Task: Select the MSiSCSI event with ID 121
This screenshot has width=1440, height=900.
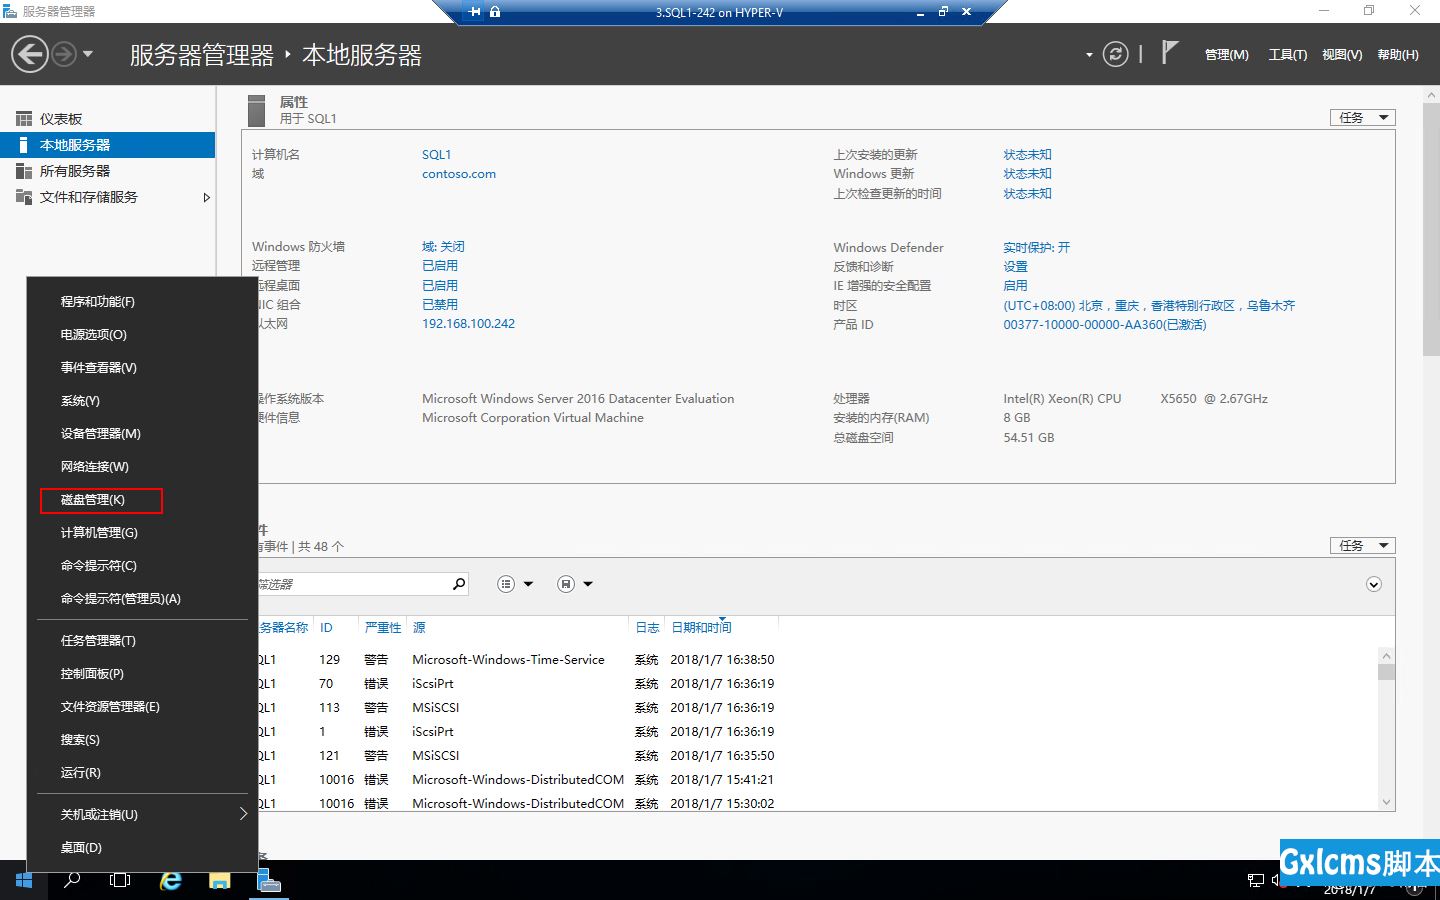Action: click(816, 756)
